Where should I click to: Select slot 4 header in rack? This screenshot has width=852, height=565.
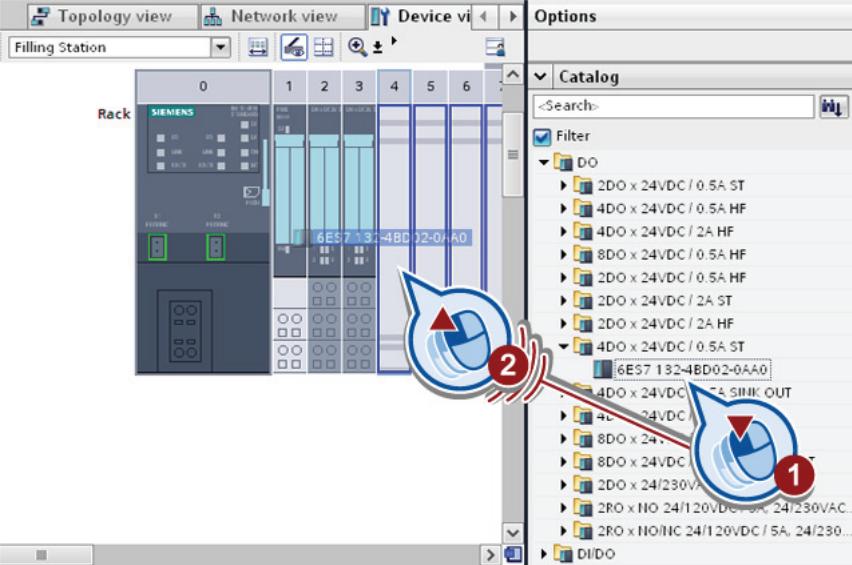point(394,86)
